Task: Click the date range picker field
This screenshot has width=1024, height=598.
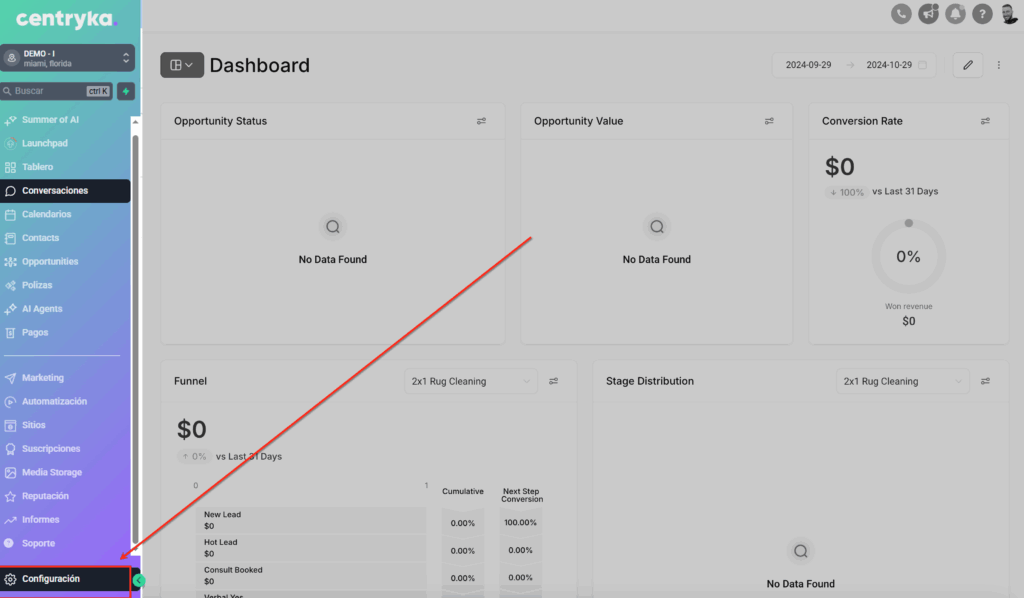Action: pos(855,65)
